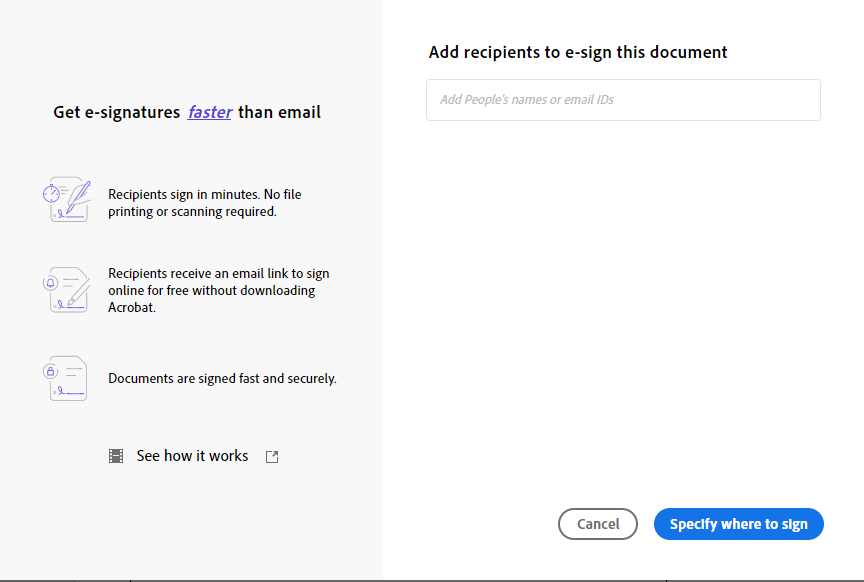The image size is (864, 582).
Task: Click the filmstrip icon beside See how it works
Action: (x=116, y=455)
